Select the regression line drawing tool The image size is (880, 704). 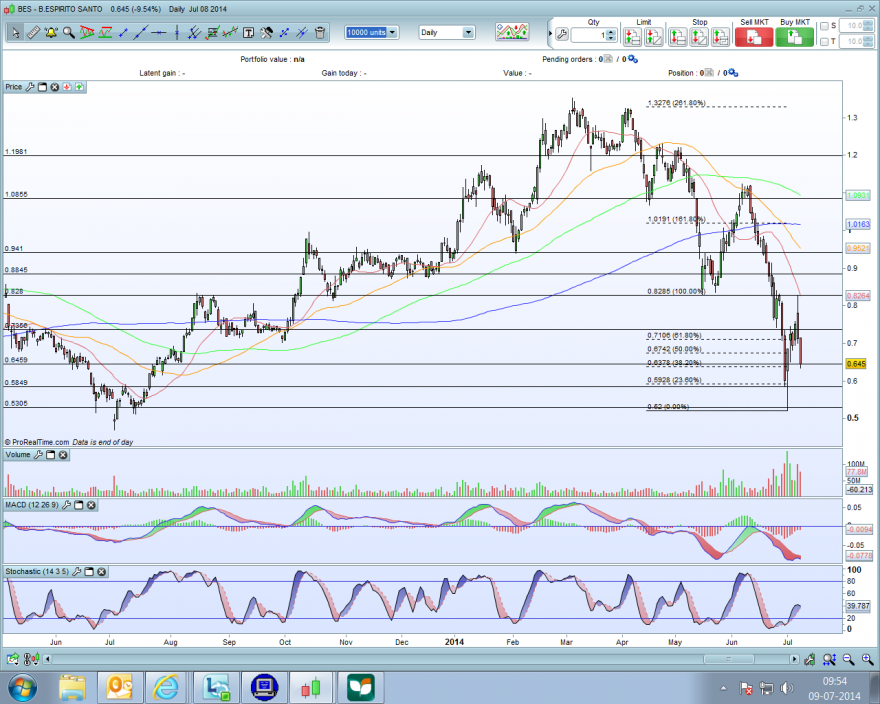[230, 33]
